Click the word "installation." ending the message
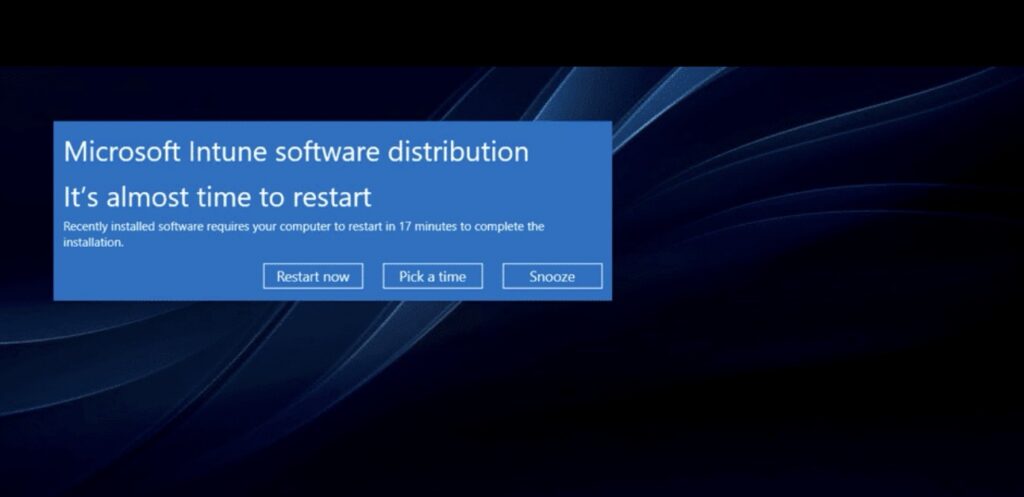The image size is (1024, 497). point(93,242)
